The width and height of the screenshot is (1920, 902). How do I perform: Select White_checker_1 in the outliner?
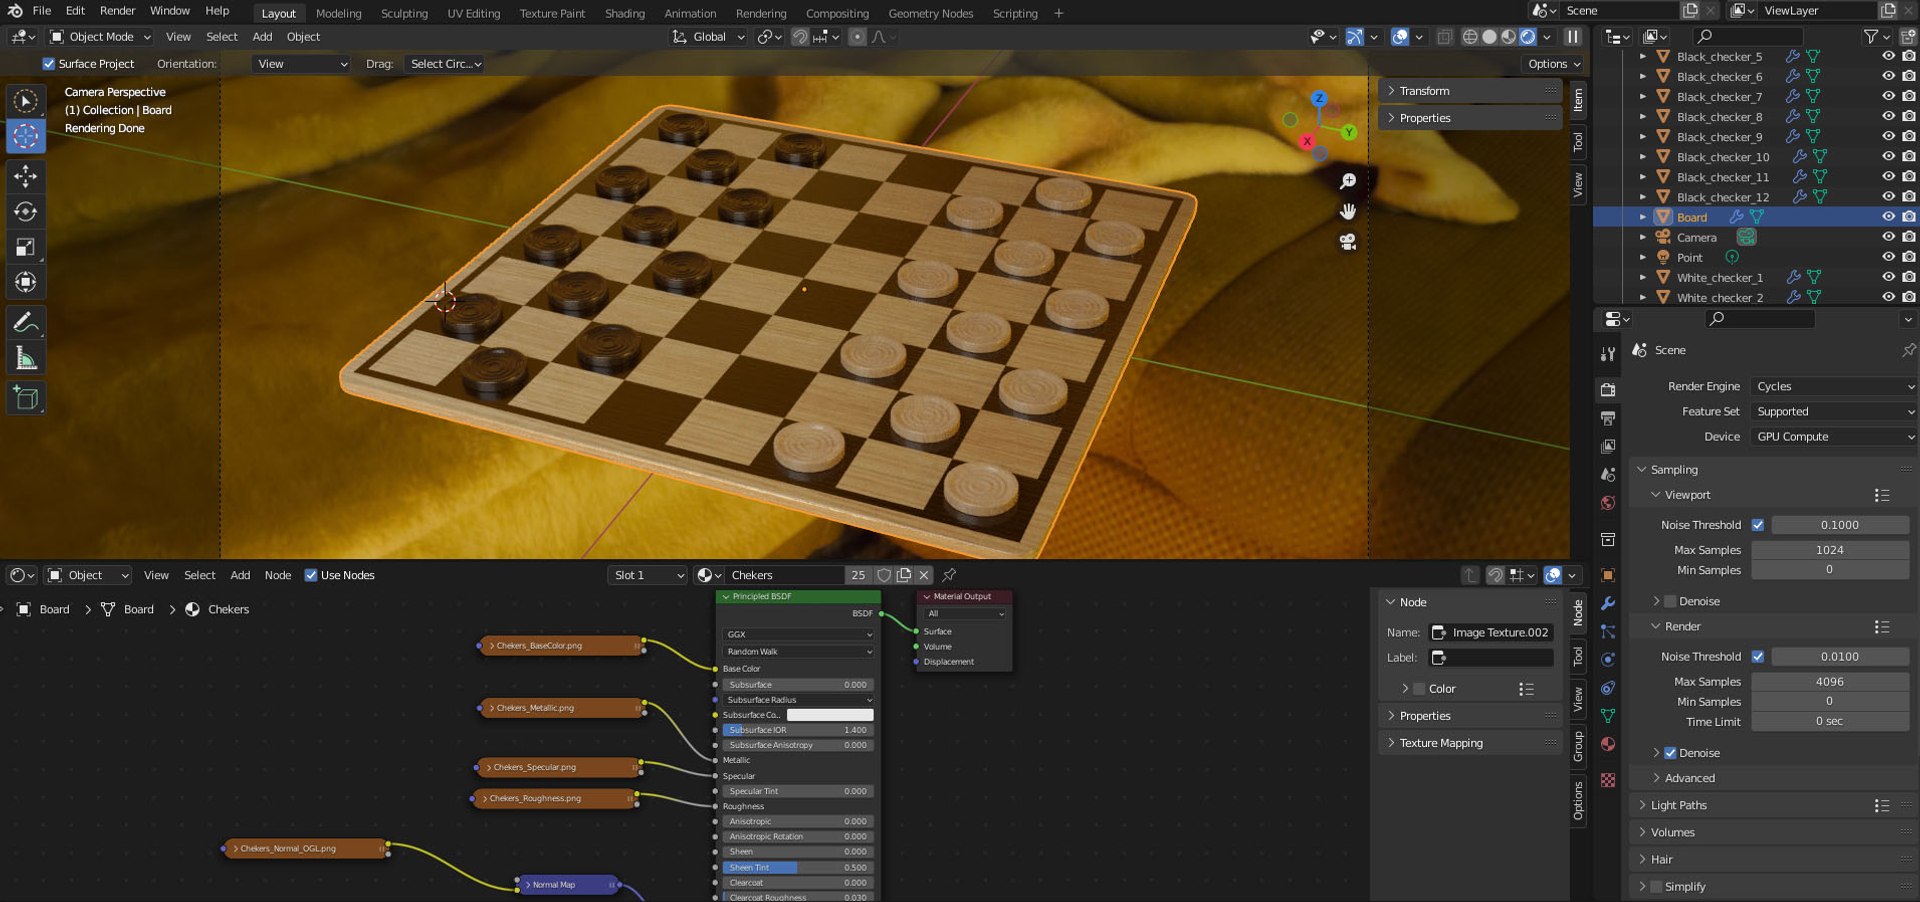tap(1719, 277)
